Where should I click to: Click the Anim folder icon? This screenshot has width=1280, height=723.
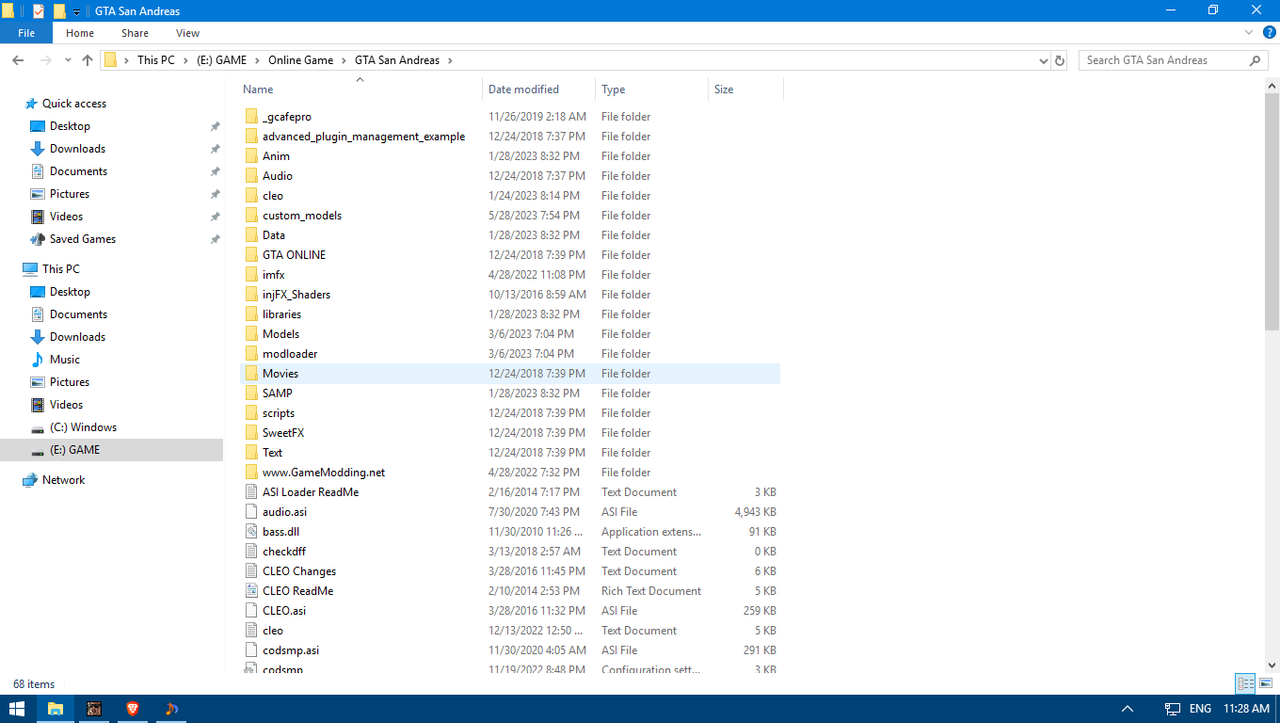[252, 156]
